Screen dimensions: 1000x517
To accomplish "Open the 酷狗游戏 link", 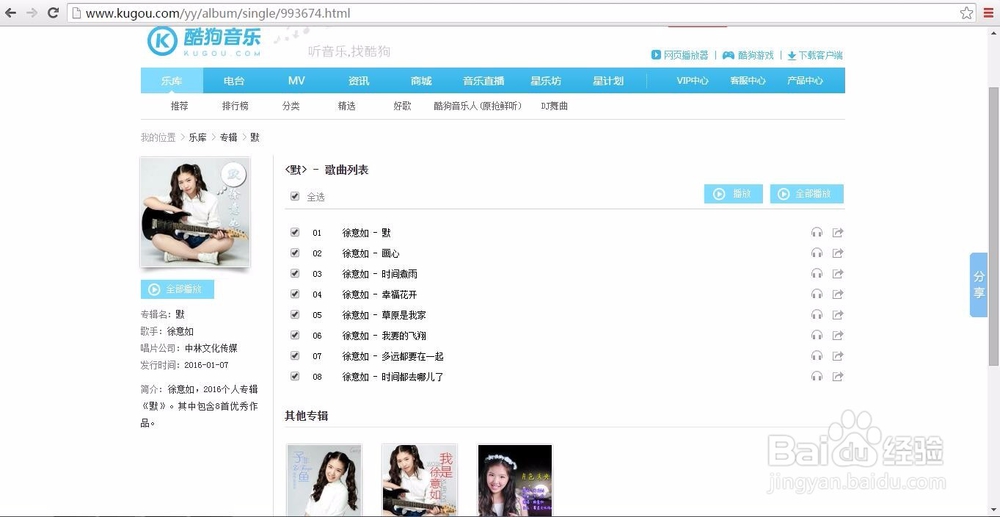I will pos(747,55).
